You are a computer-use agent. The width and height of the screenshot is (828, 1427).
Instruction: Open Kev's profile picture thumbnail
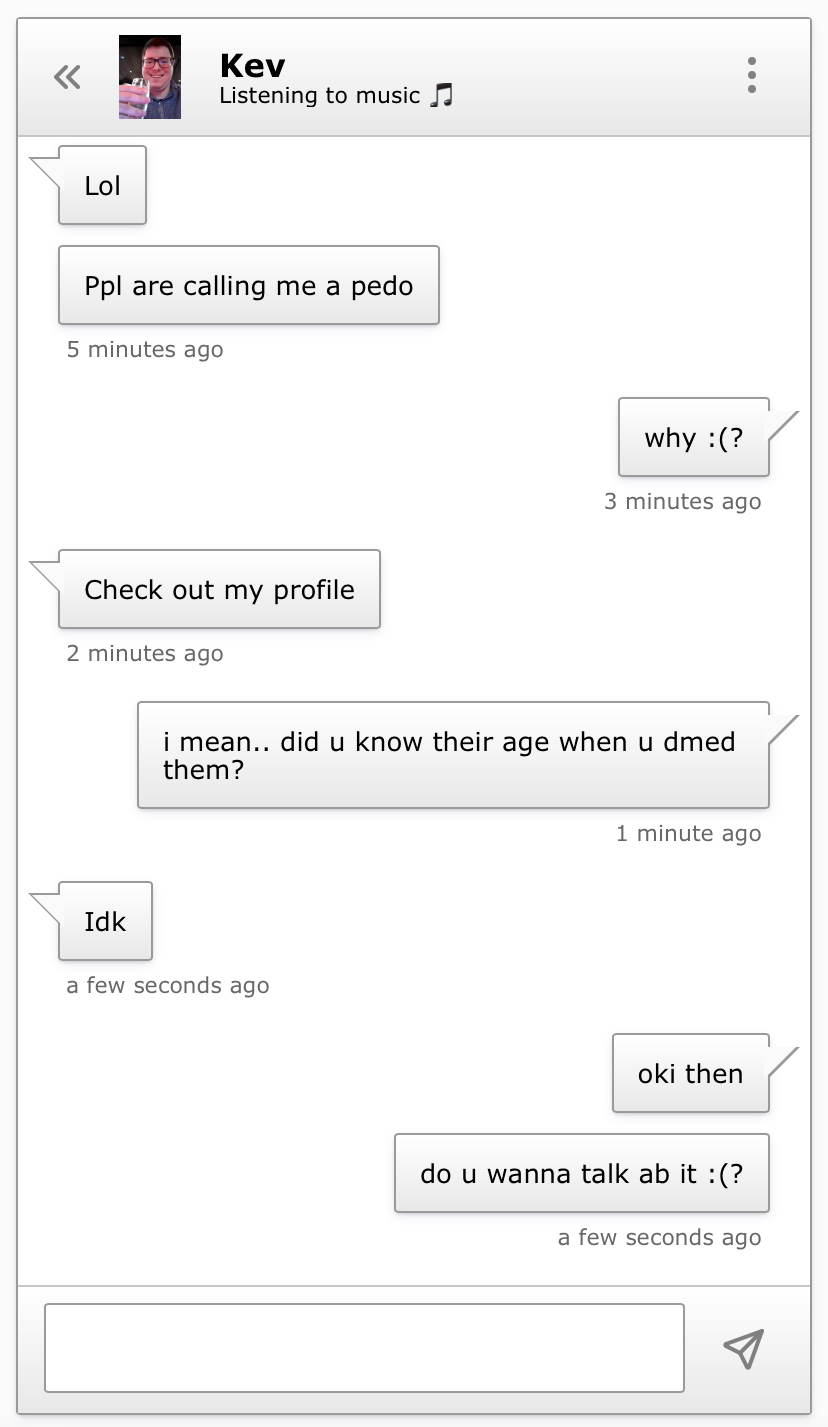pos(150,77)
